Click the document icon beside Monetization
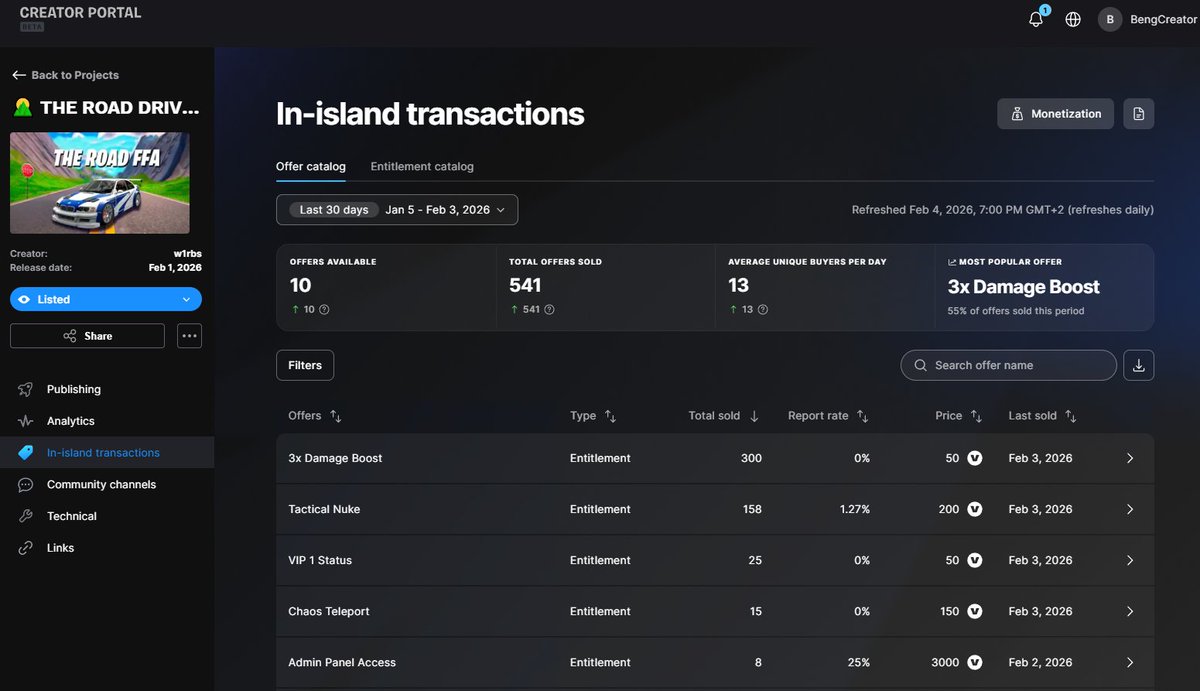Screen dimensions: 1200x691 pos(1138,113)
